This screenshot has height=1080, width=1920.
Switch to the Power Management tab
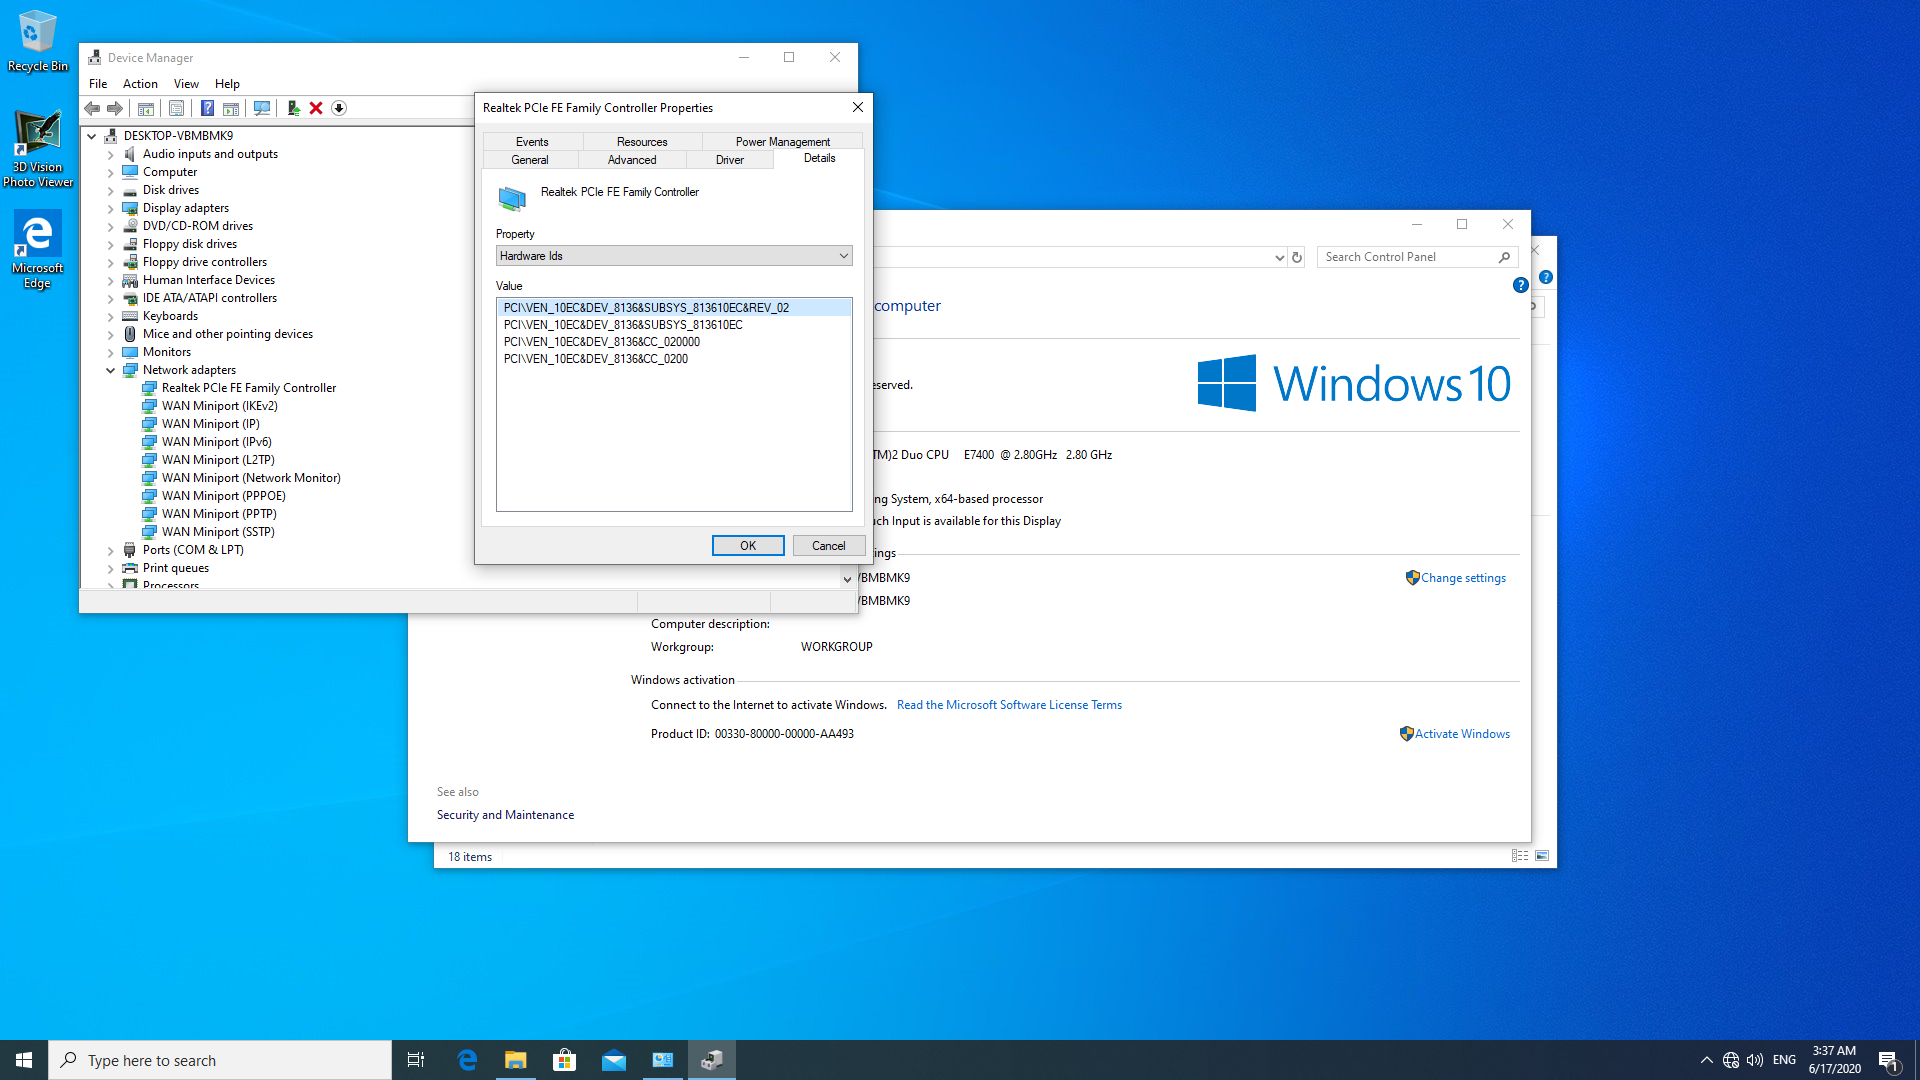coord(783,142)
